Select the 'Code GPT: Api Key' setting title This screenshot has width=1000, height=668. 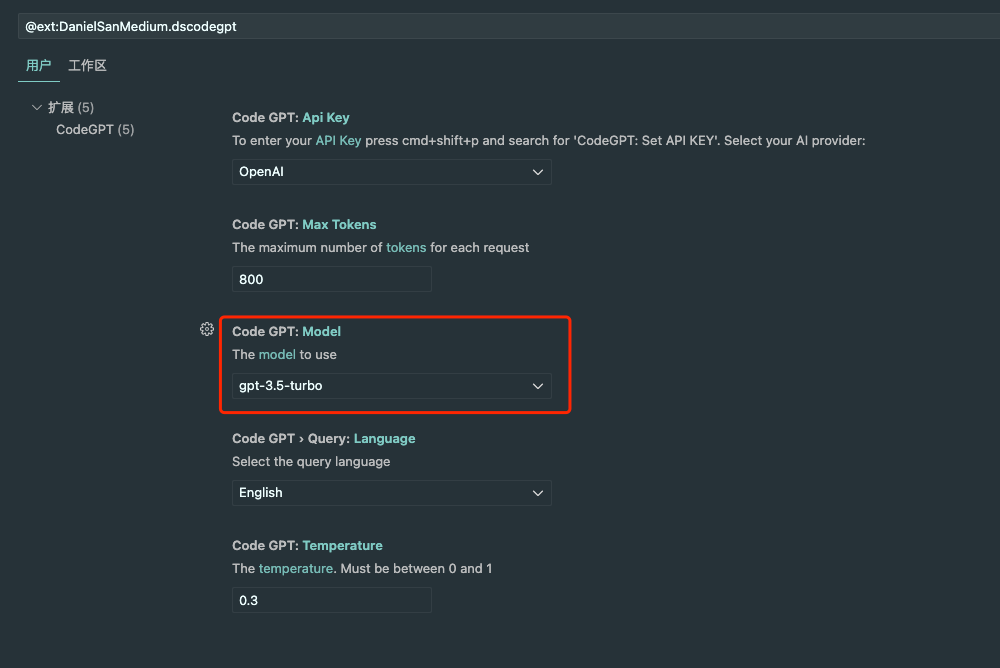pos(290,118)
